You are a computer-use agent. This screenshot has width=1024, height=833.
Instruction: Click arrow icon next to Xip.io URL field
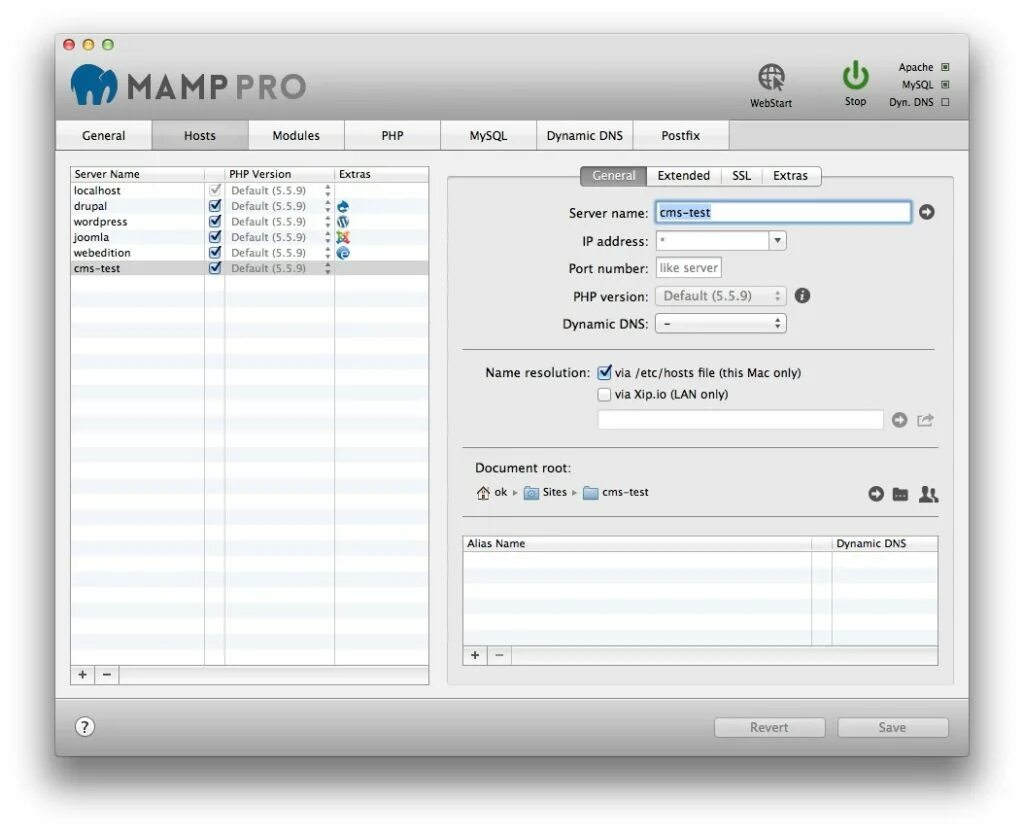point(899,420)
